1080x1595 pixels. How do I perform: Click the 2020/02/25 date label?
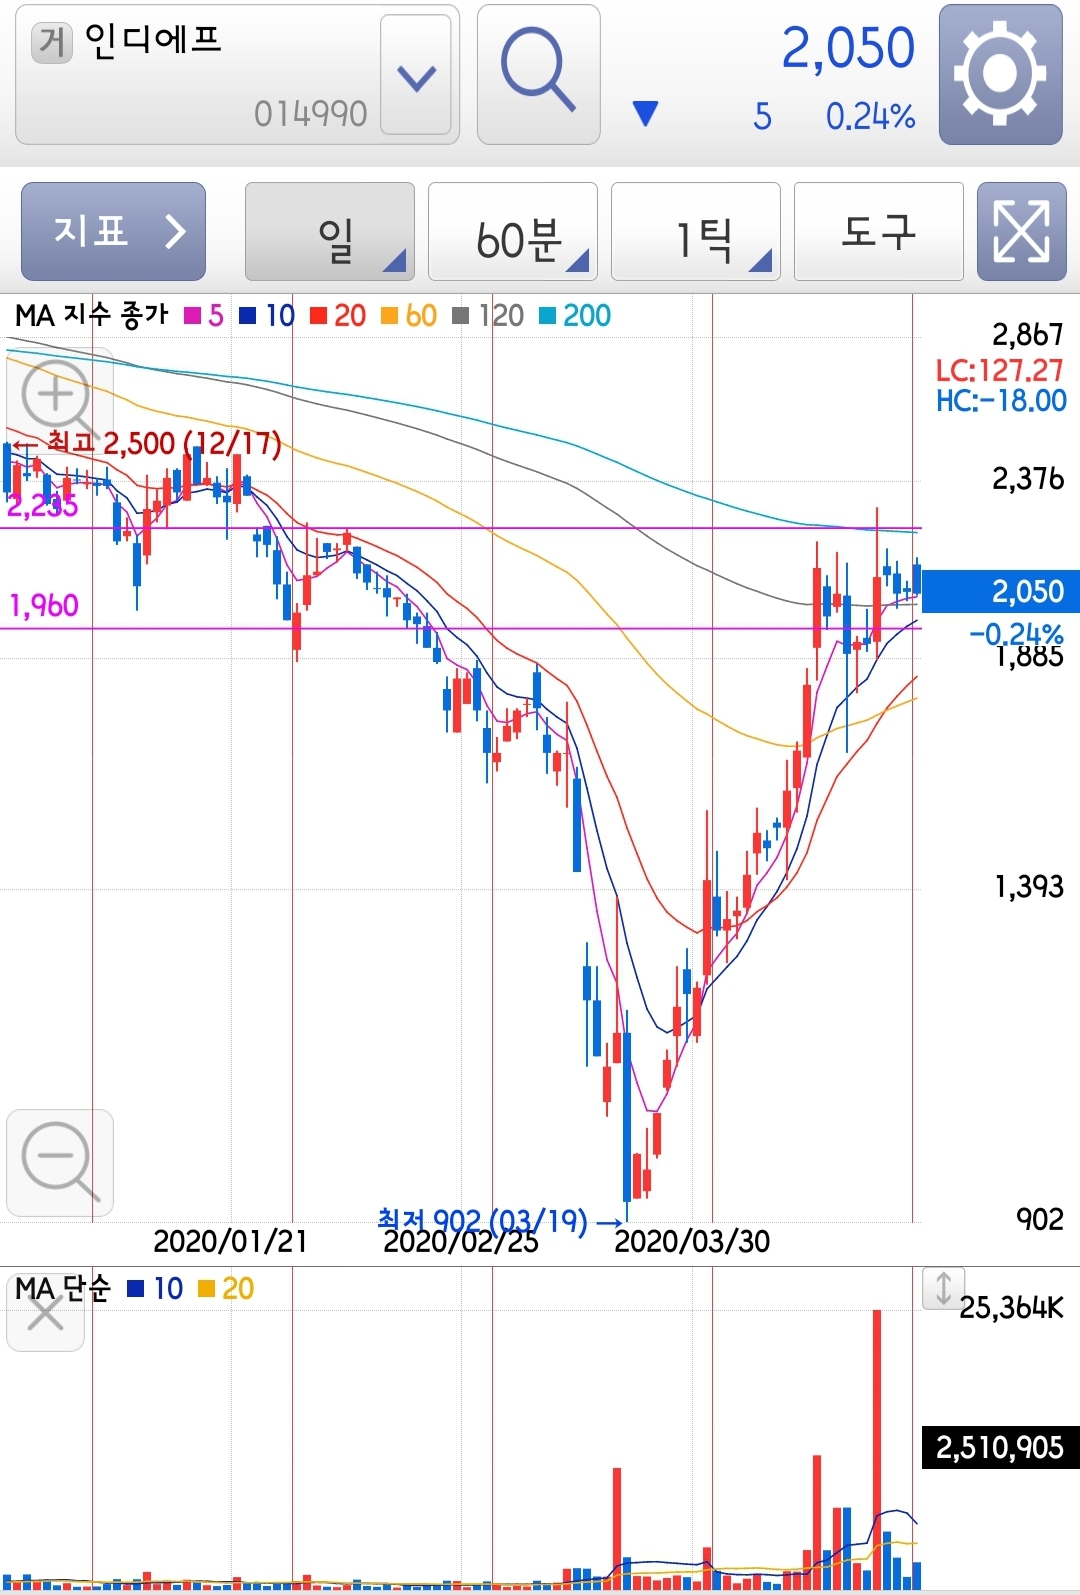(461, 1243)
